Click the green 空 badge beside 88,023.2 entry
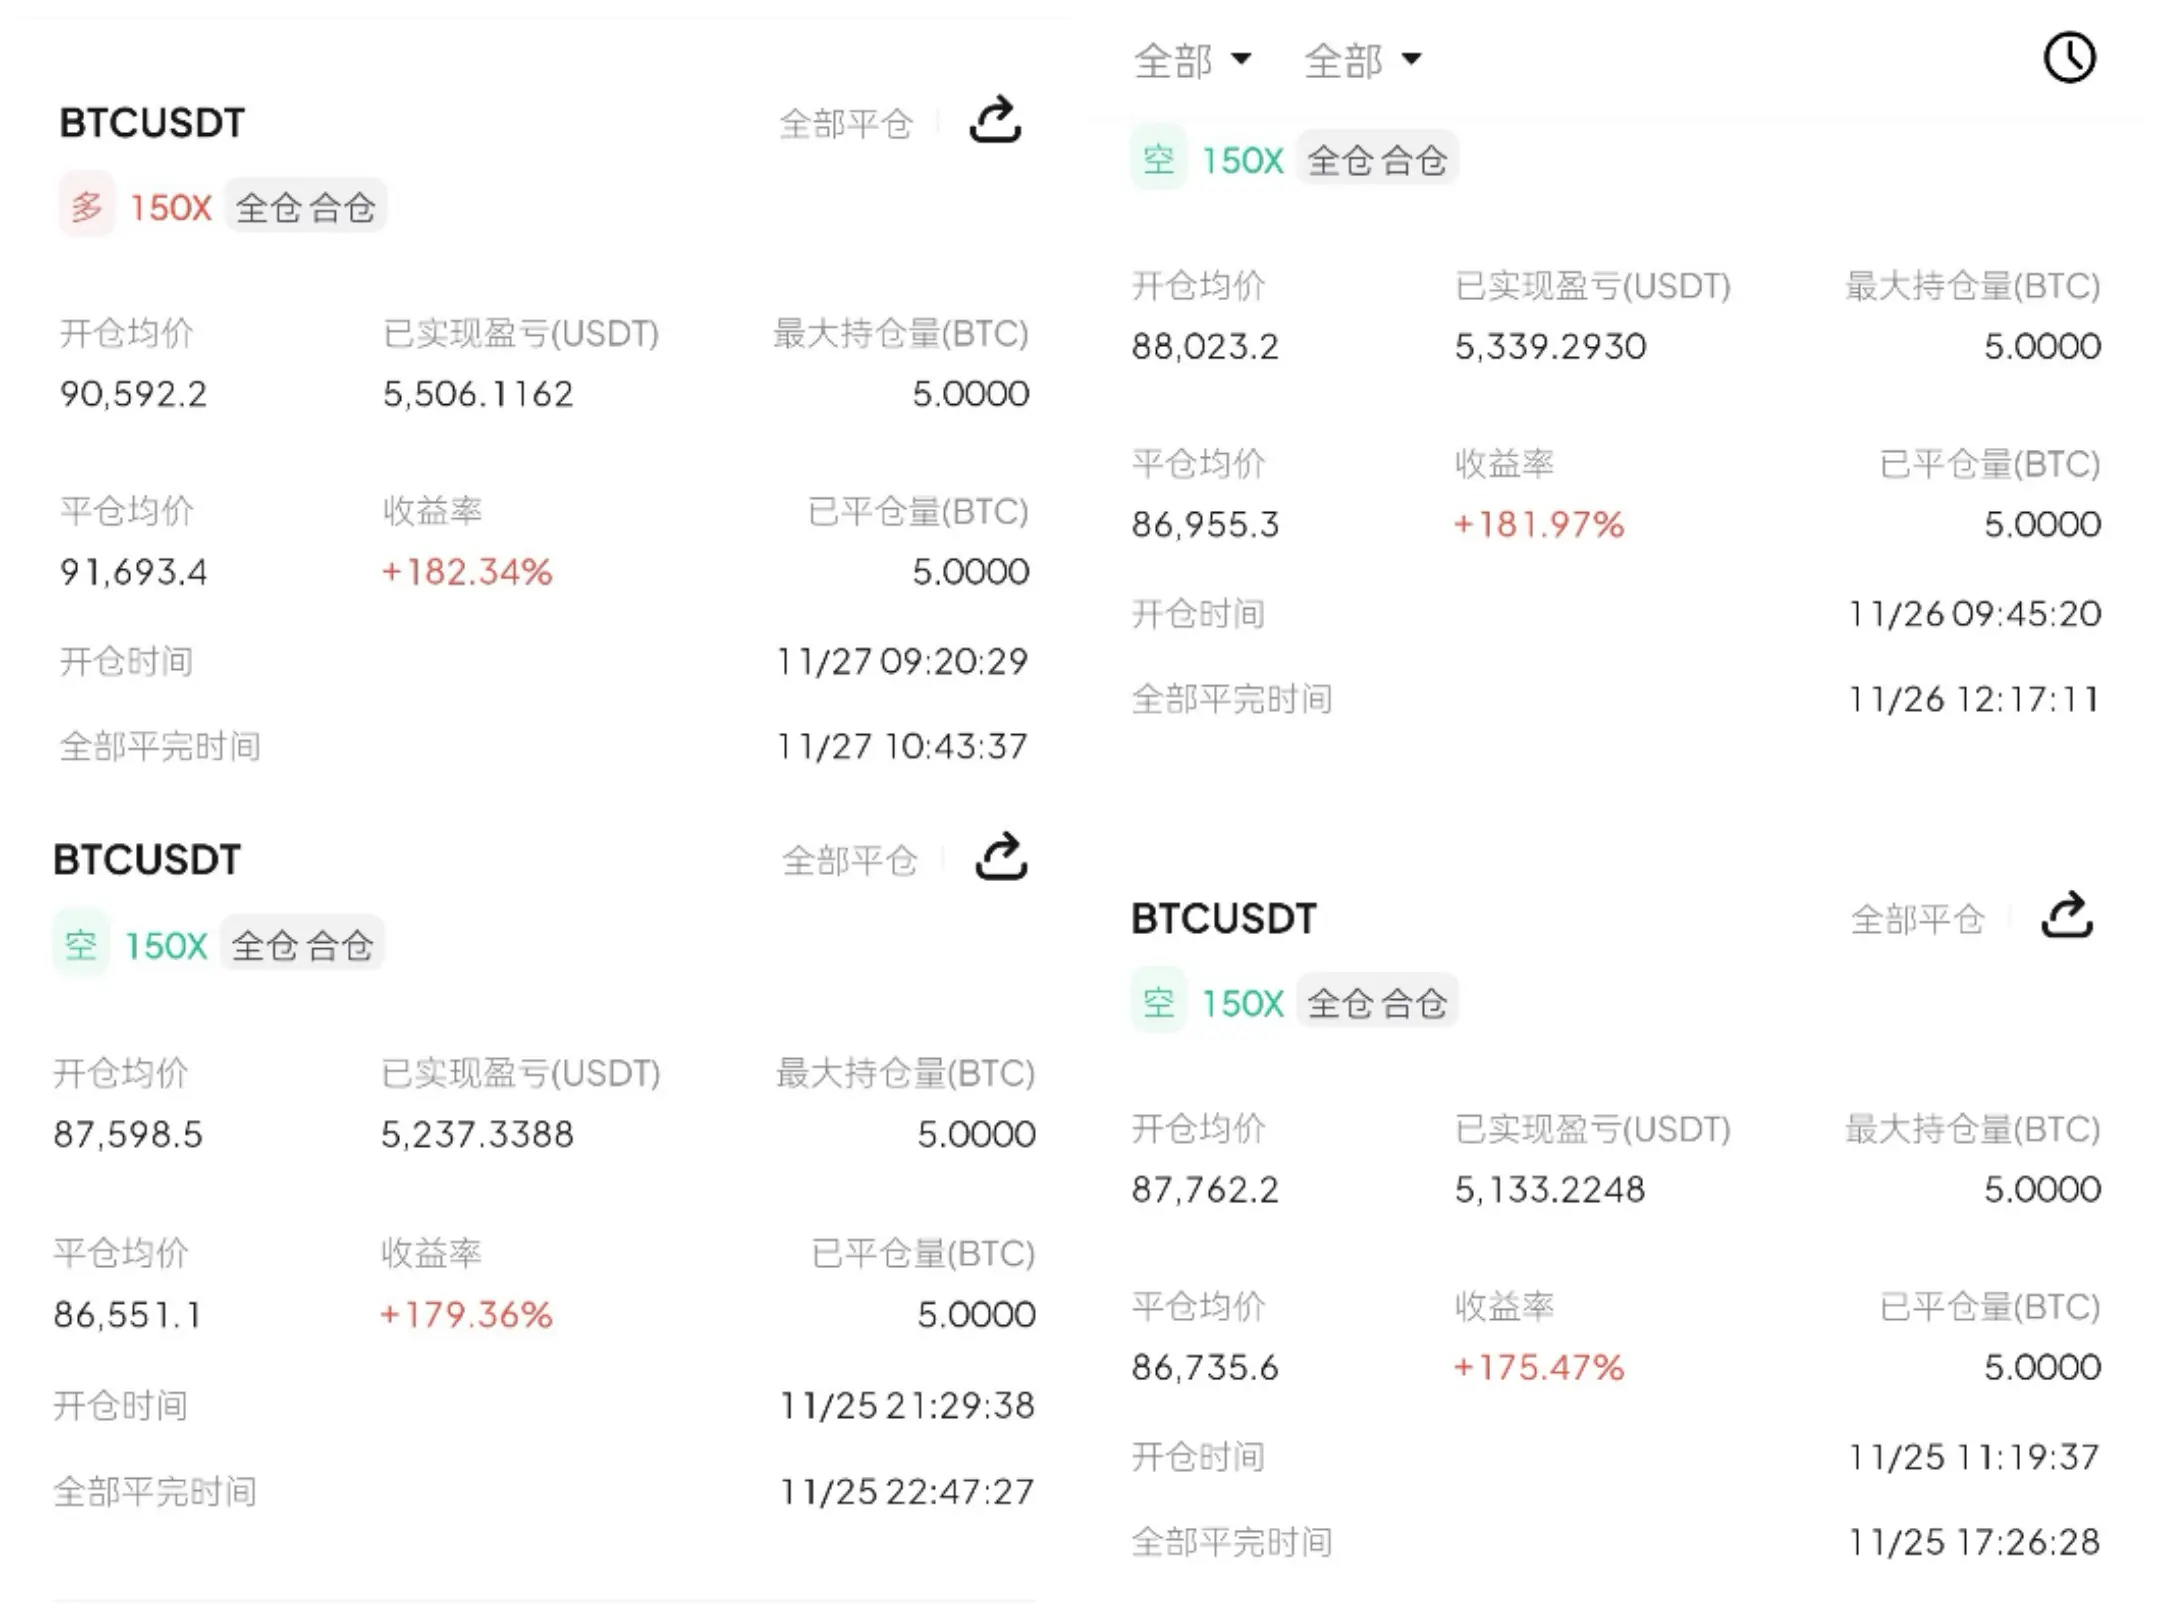Screen dimensions: 2160x1620 1159,158
